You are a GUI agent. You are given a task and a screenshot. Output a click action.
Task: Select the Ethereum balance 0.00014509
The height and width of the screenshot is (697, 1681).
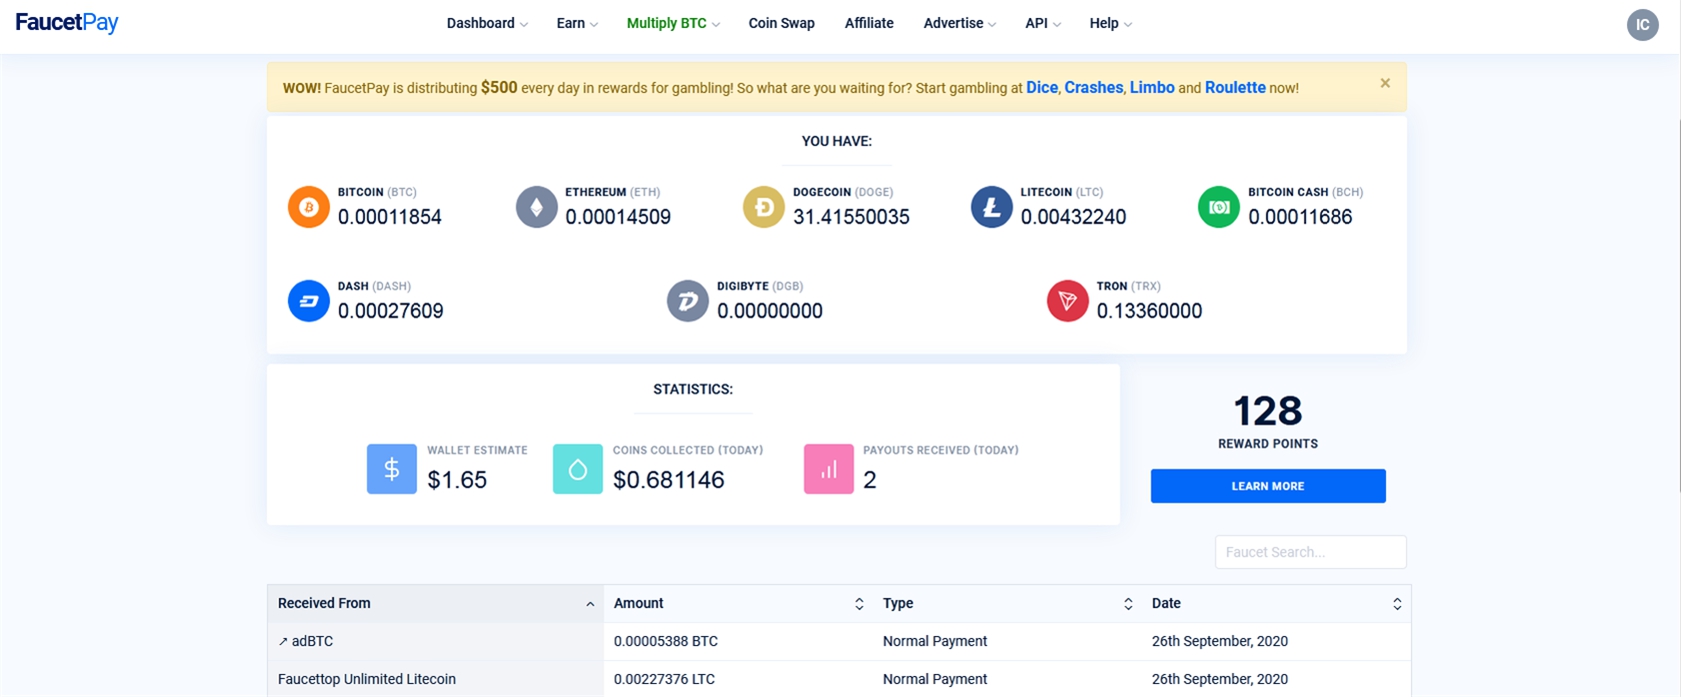[618, 217]
